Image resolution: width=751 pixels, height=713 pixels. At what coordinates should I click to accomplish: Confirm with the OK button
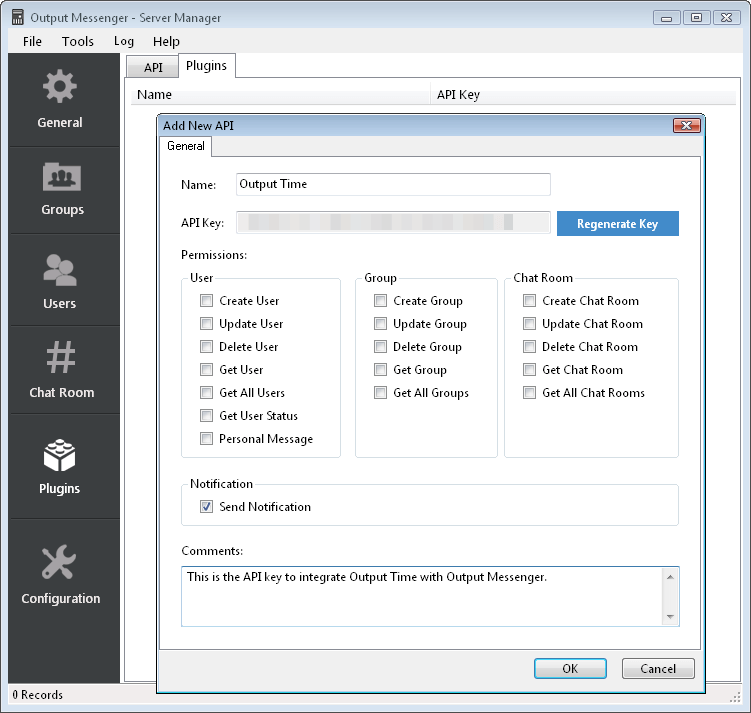[570, 668]
